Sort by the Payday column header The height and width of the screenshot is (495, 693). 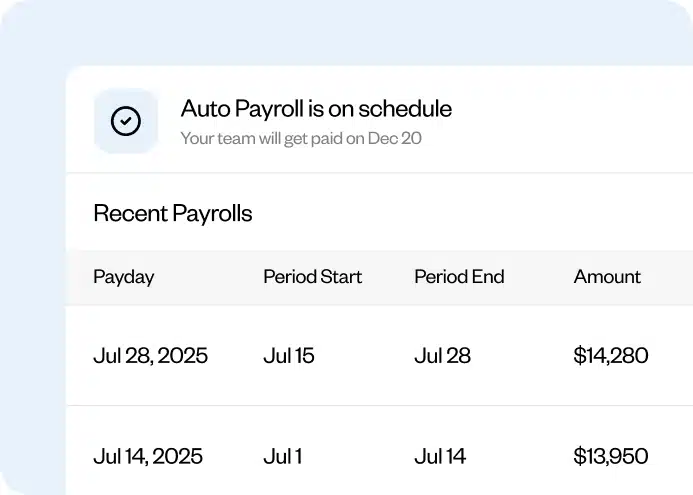point(124,277)
